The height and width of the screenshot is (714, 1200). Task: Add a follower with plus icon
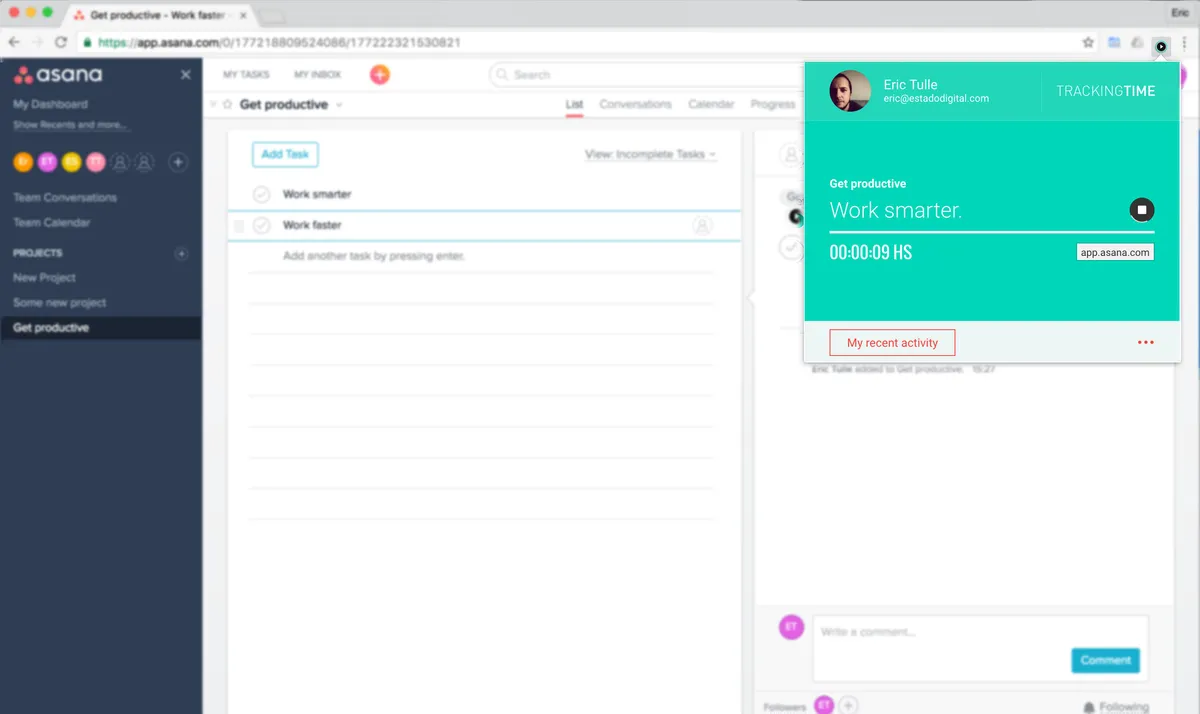click(848, 706)
